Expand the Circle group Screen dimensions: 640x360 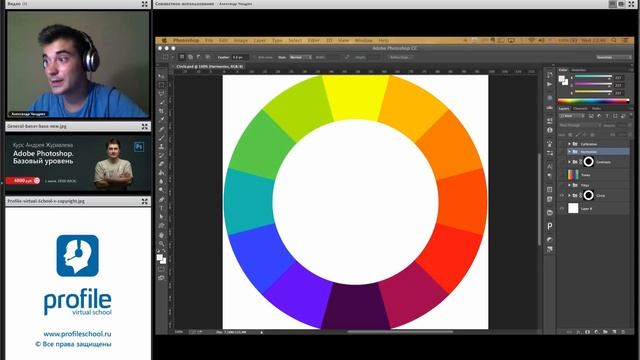[569, 196]
